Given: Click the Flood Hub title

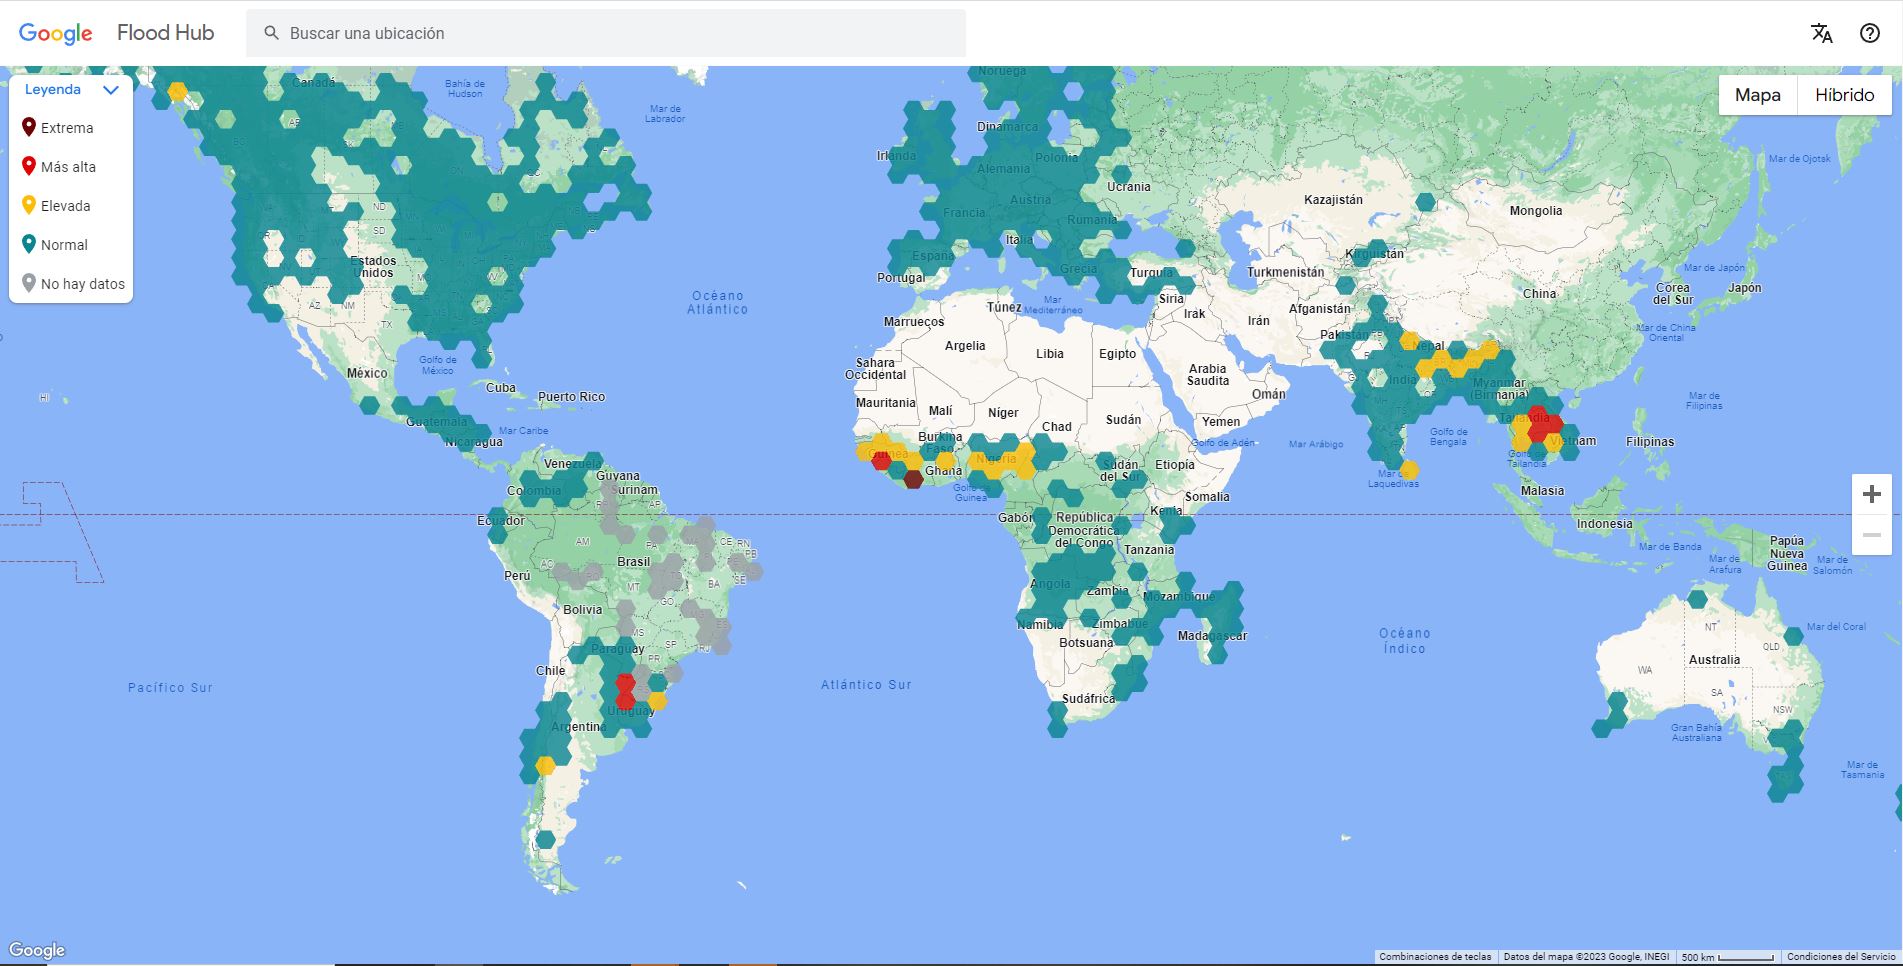Looking at the screenshot, I should tap(165, 33).
